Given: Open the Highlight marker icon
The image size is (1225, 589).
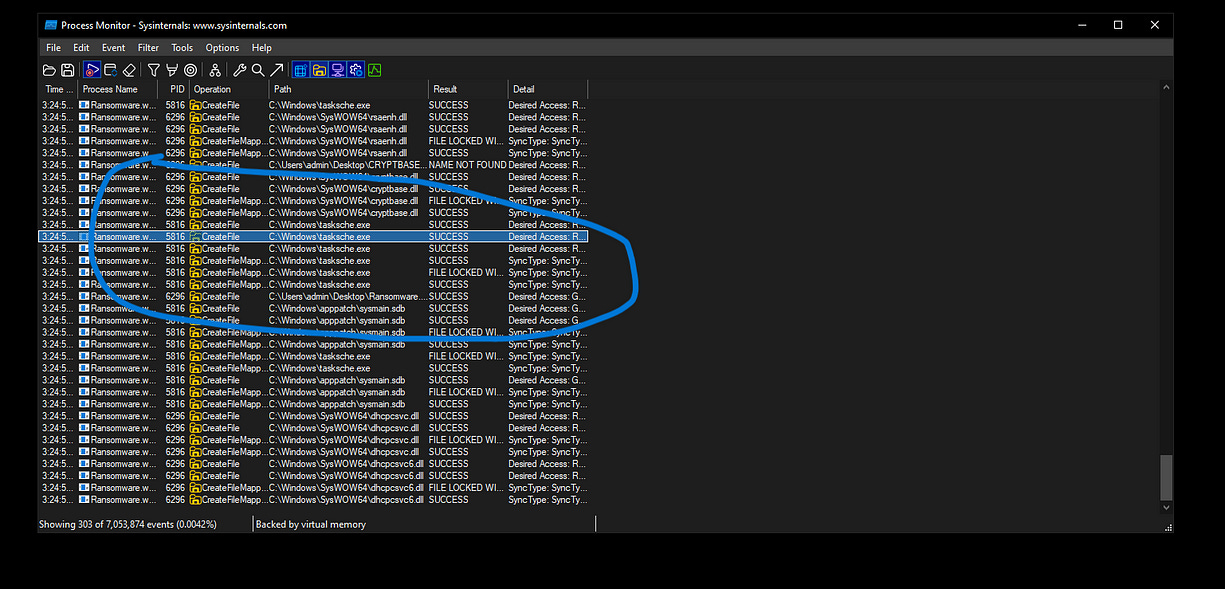Looking at the screenshot, I should click(172, 70).
